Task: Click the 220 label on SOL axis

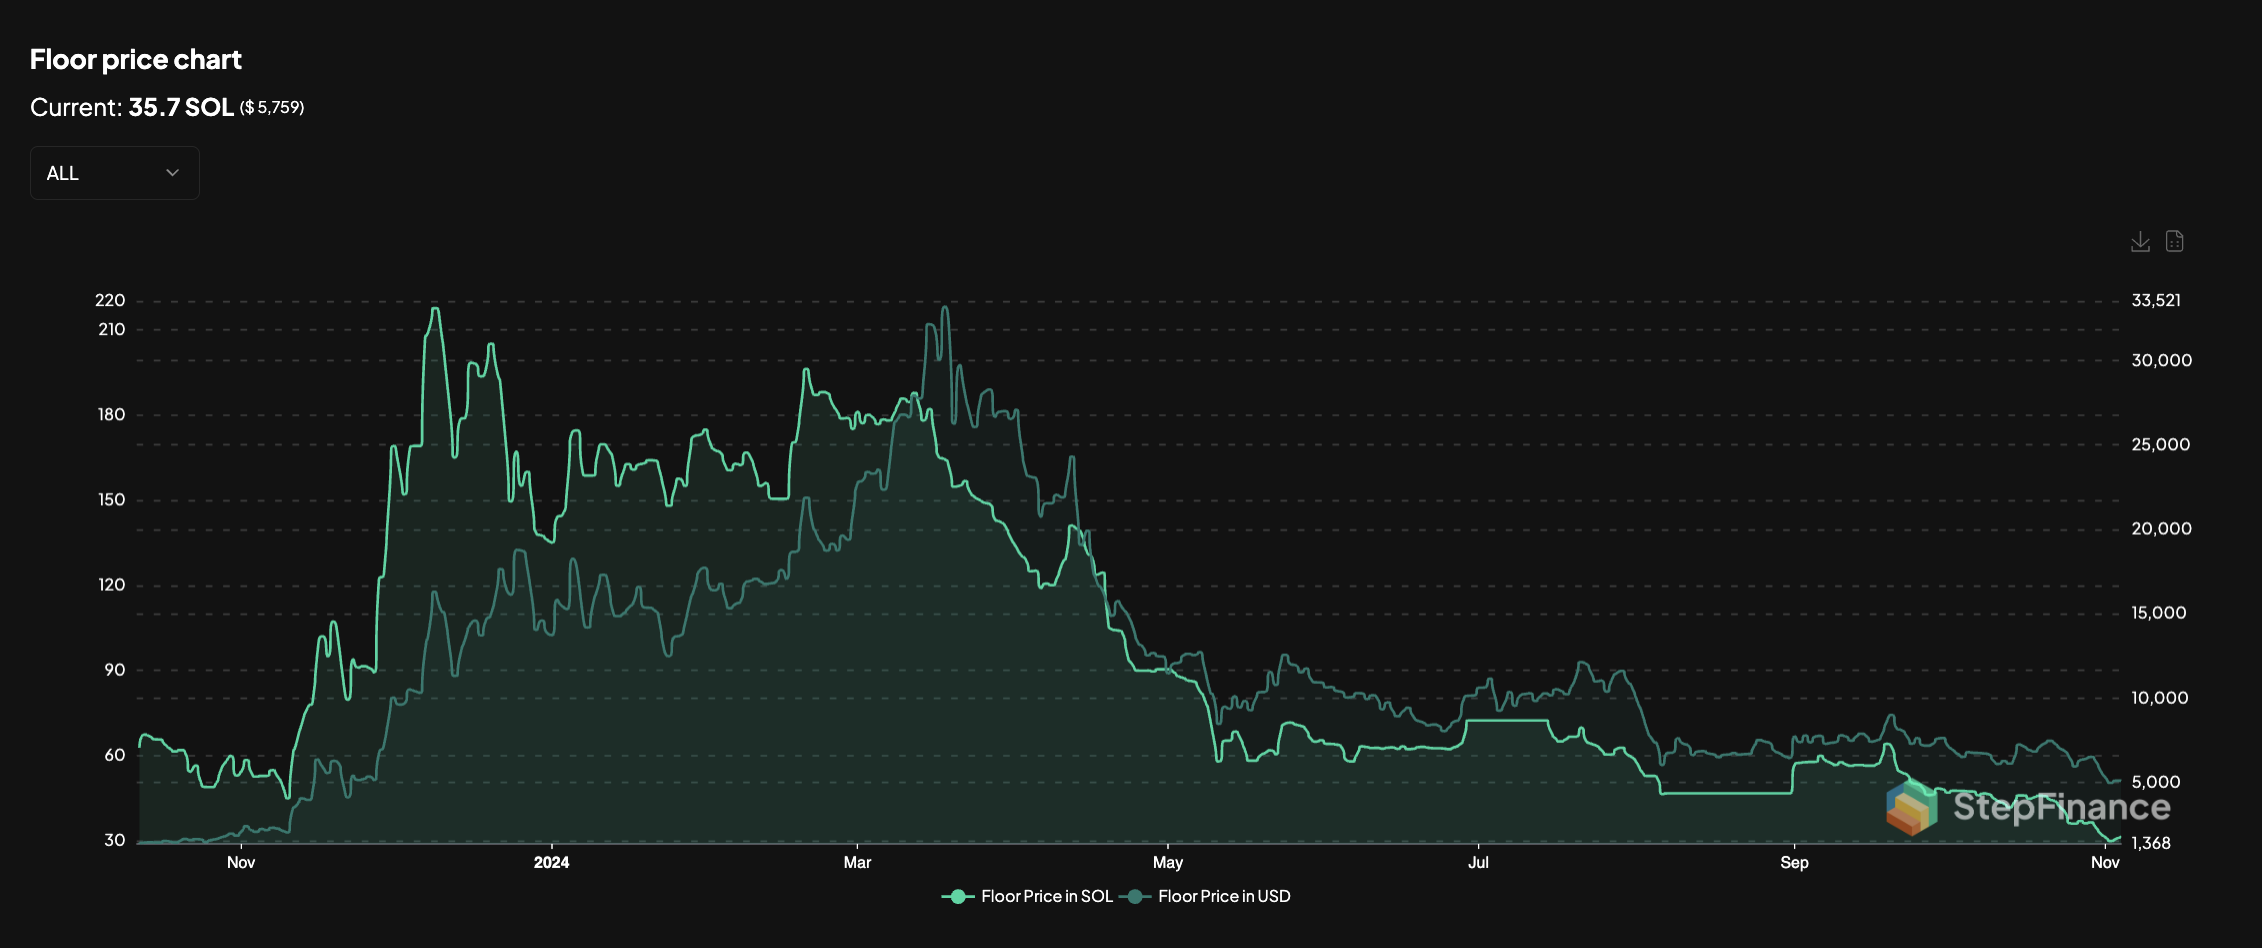Action: coord(110,300)
